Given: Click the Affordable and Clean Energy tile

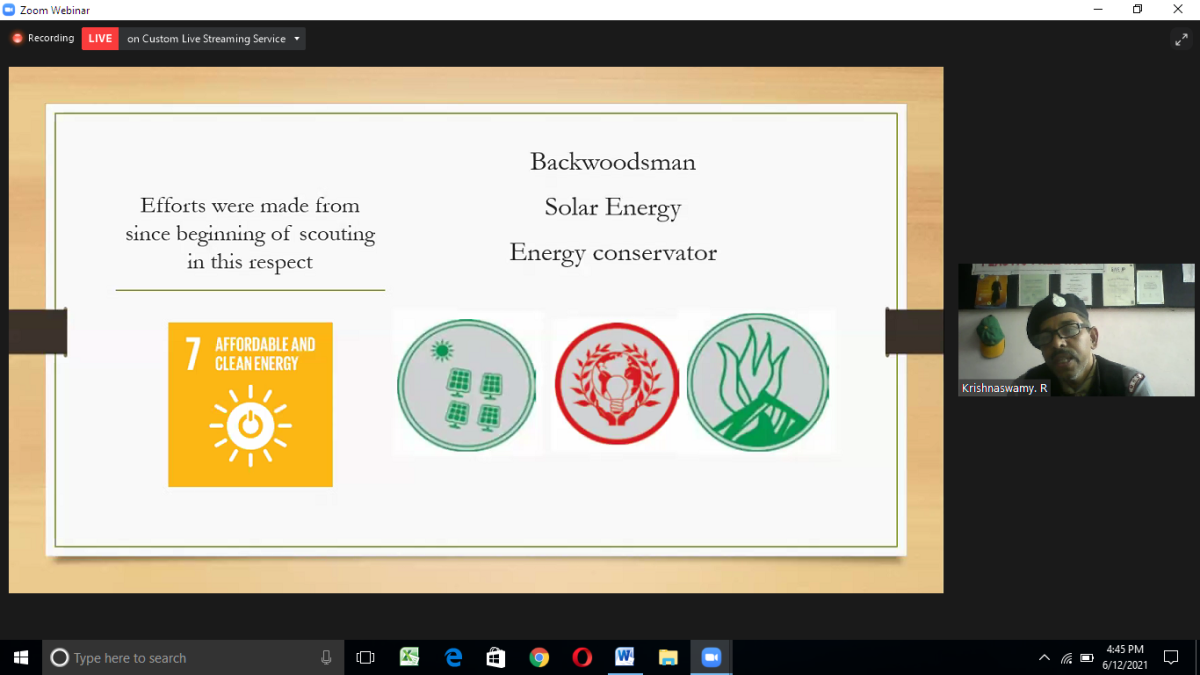Looking at the screenshot, I should tap(250, 404).
